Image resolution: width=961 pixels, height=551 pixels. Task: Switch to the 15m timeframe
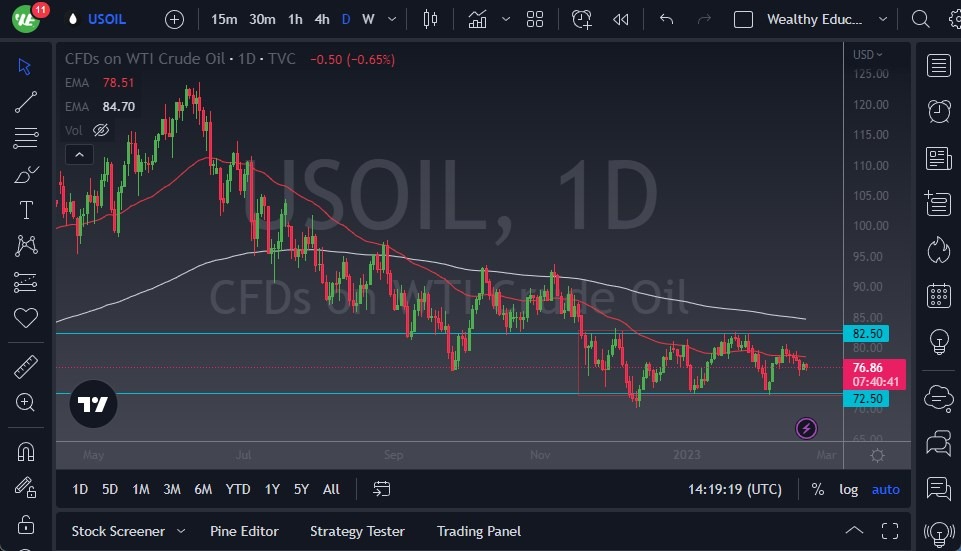(224, 19)
